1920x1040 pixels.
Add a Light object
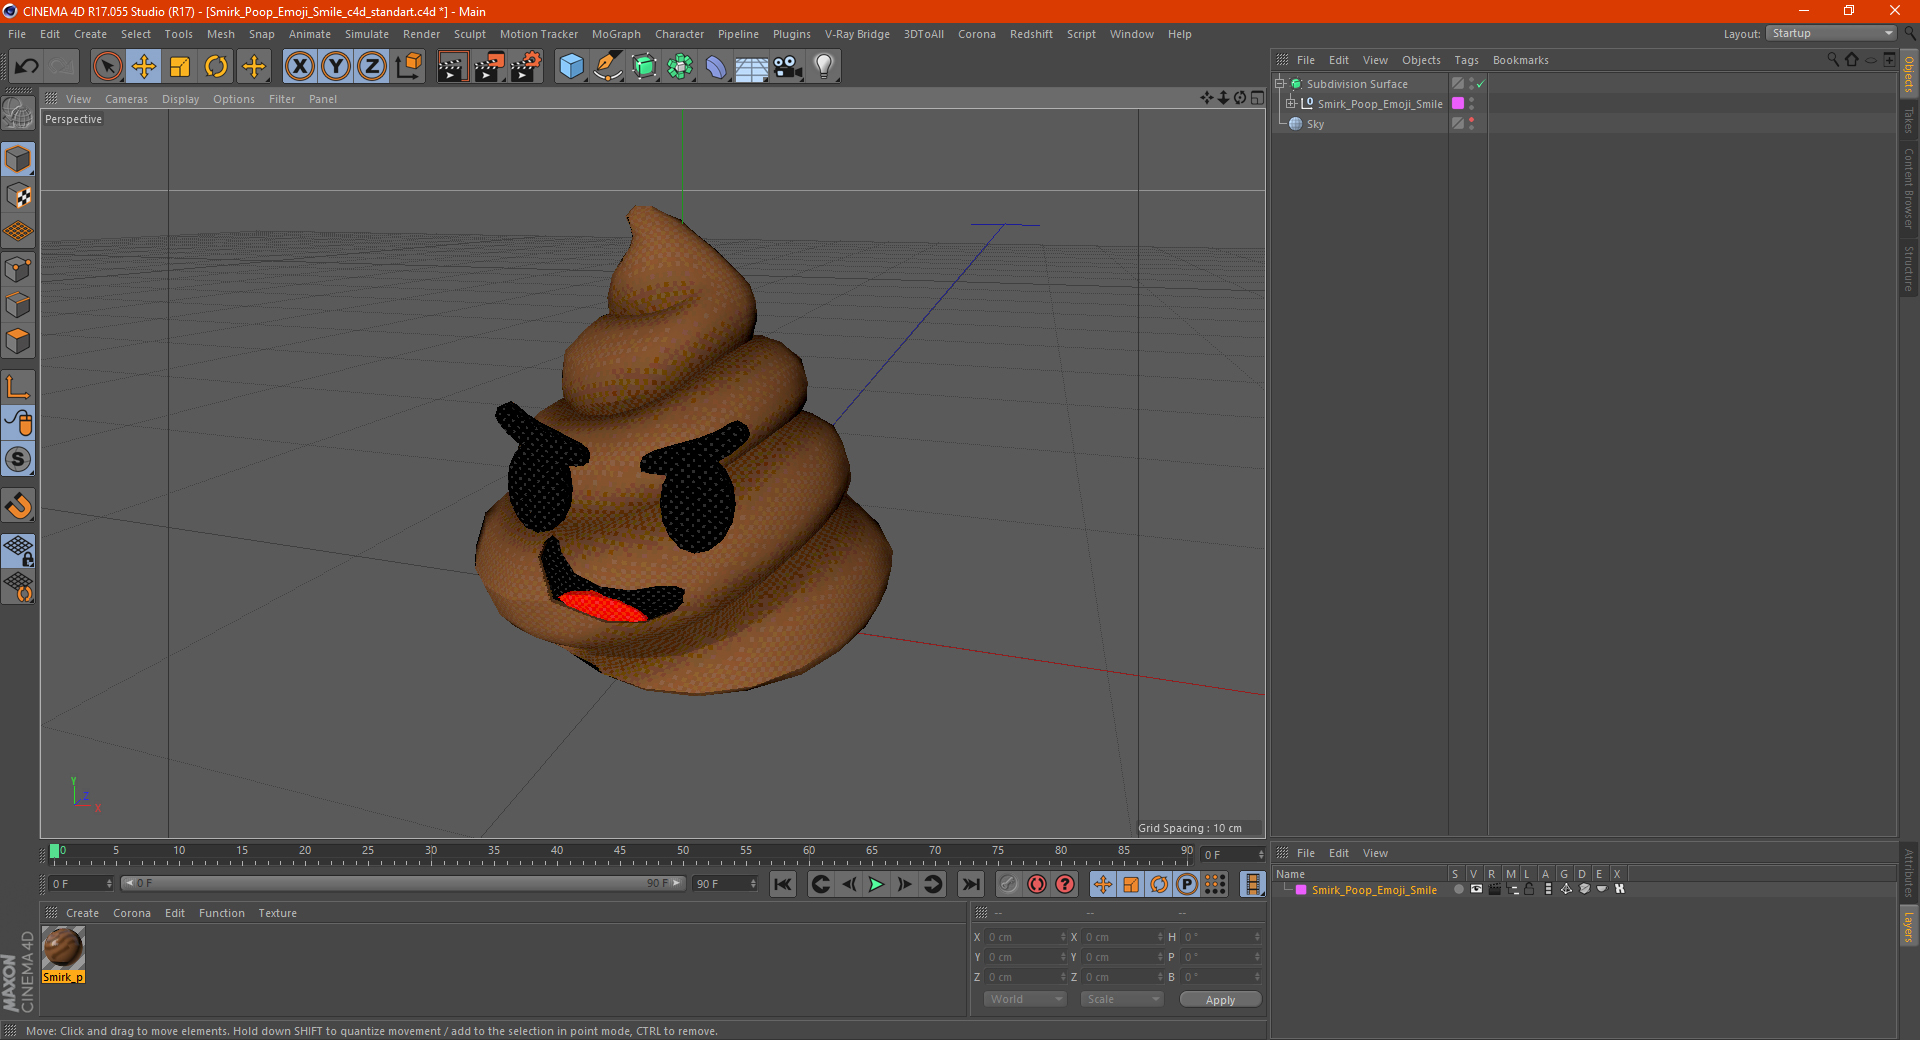click(x=824, y=67)
